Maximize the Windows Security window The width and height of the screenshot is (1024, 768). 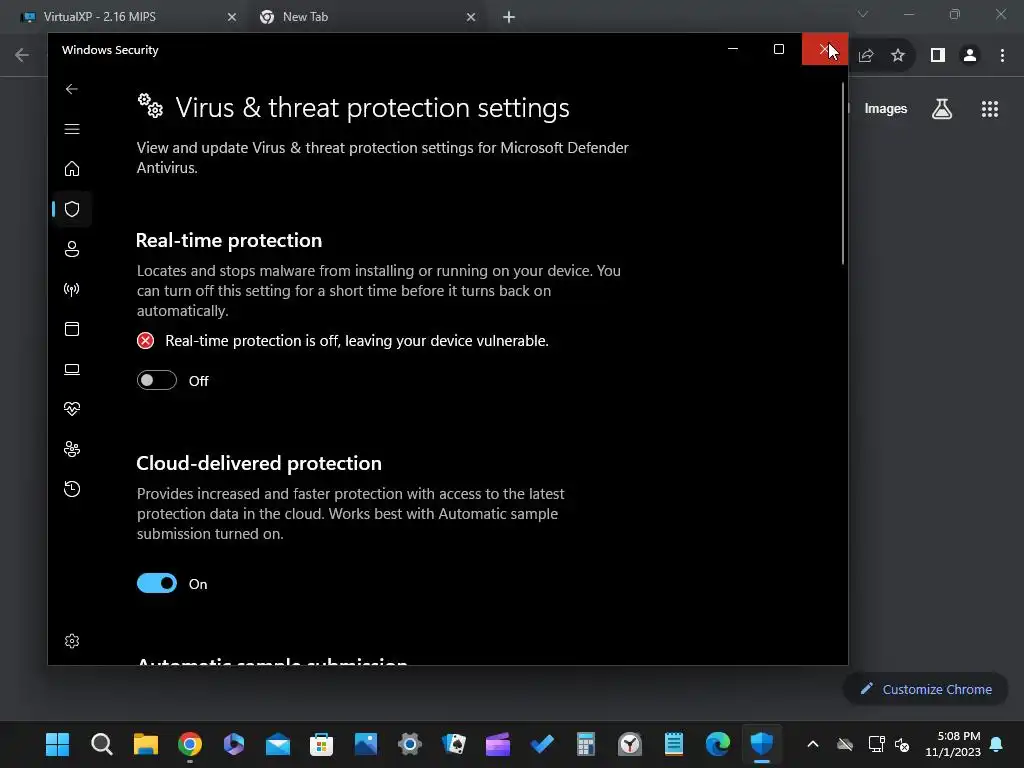(x=778, y=49)
